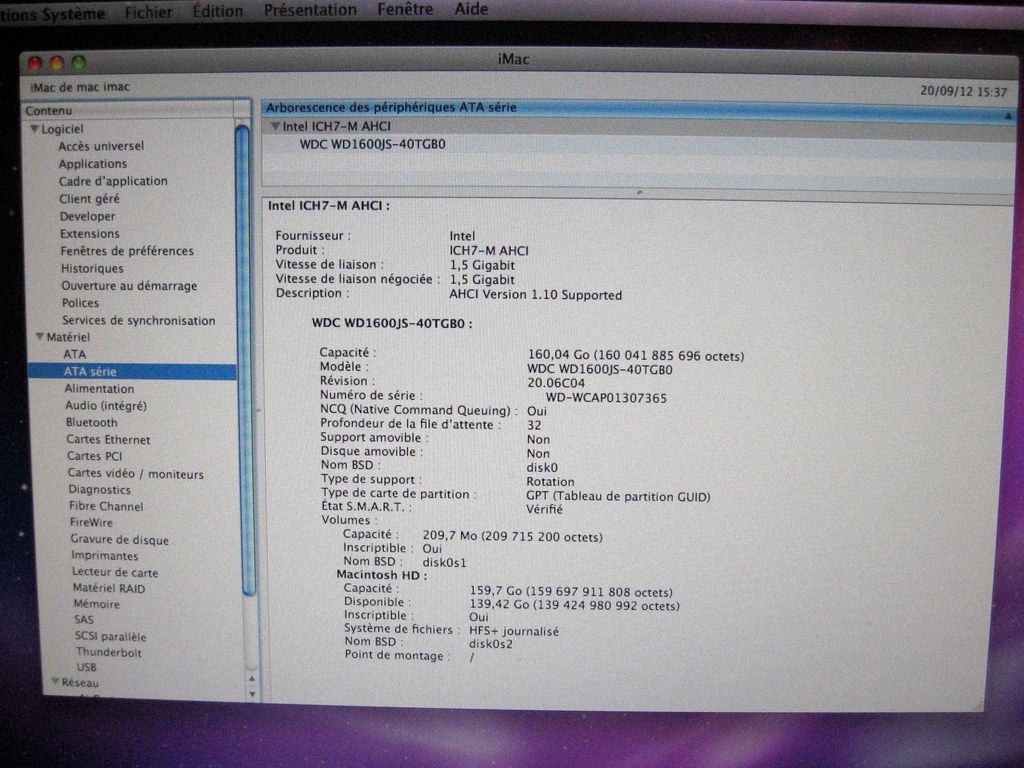Viewport: 1024px width, 768px height.
Task: Open the Aide menu
Action: tap(472, 8)
